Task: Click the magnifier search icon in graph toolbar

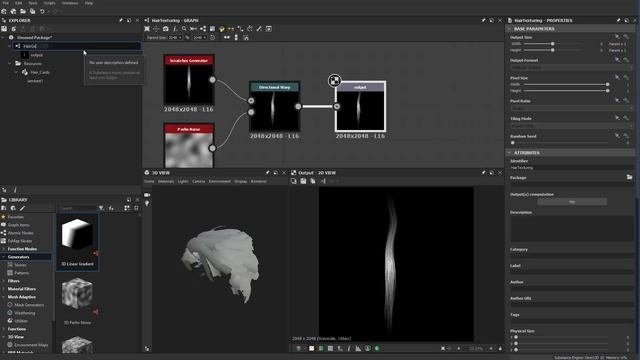Action: point(184,29)
